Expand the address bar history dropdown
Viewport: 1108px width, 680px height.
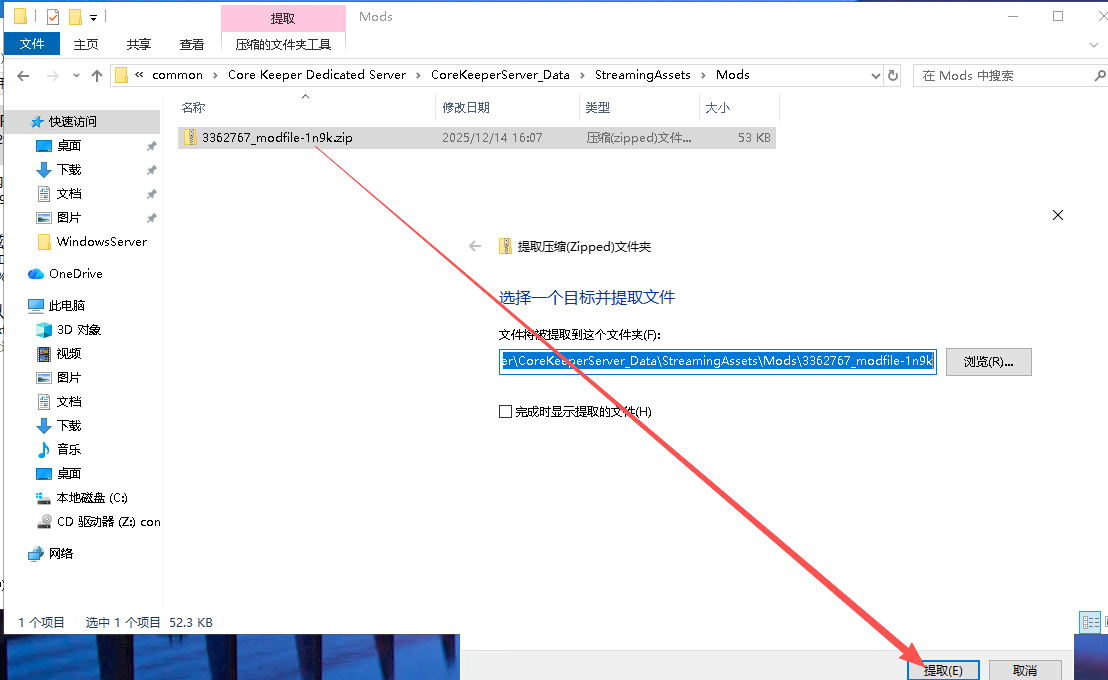point(876,75)
